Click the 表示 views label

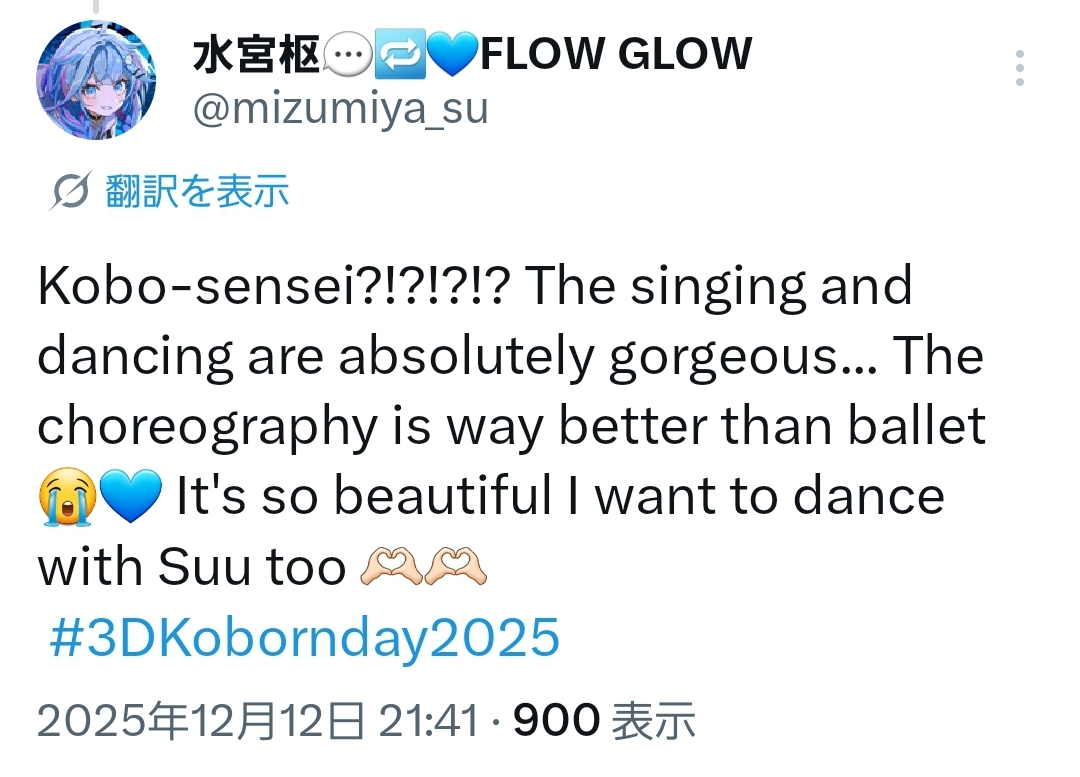[653, 720]
